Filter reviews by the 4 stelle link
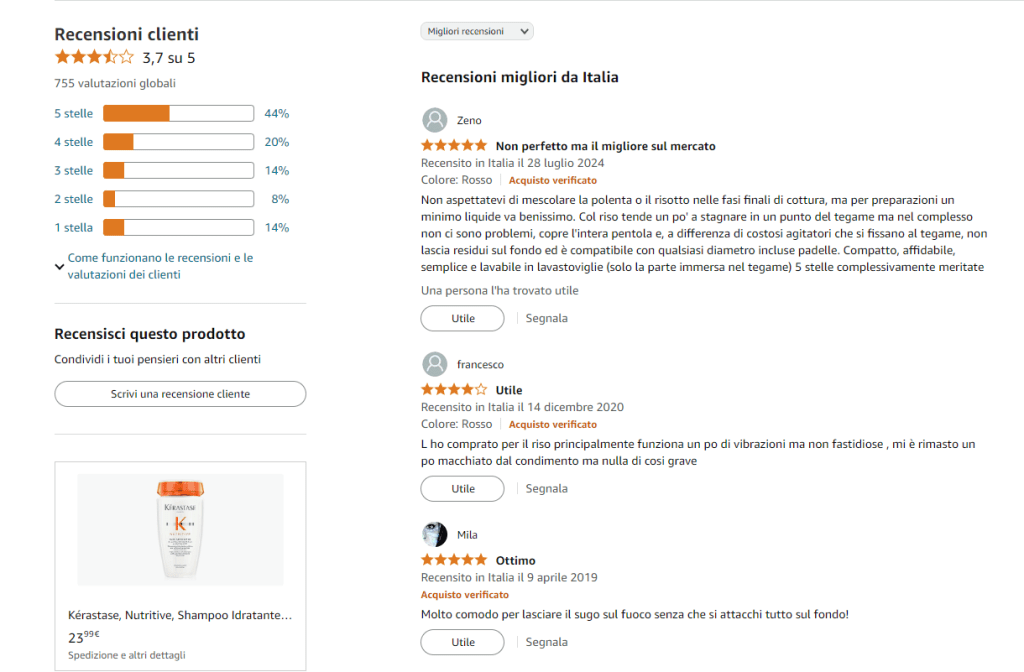The width and height of the screenshot is (1024, 672). 74,142
